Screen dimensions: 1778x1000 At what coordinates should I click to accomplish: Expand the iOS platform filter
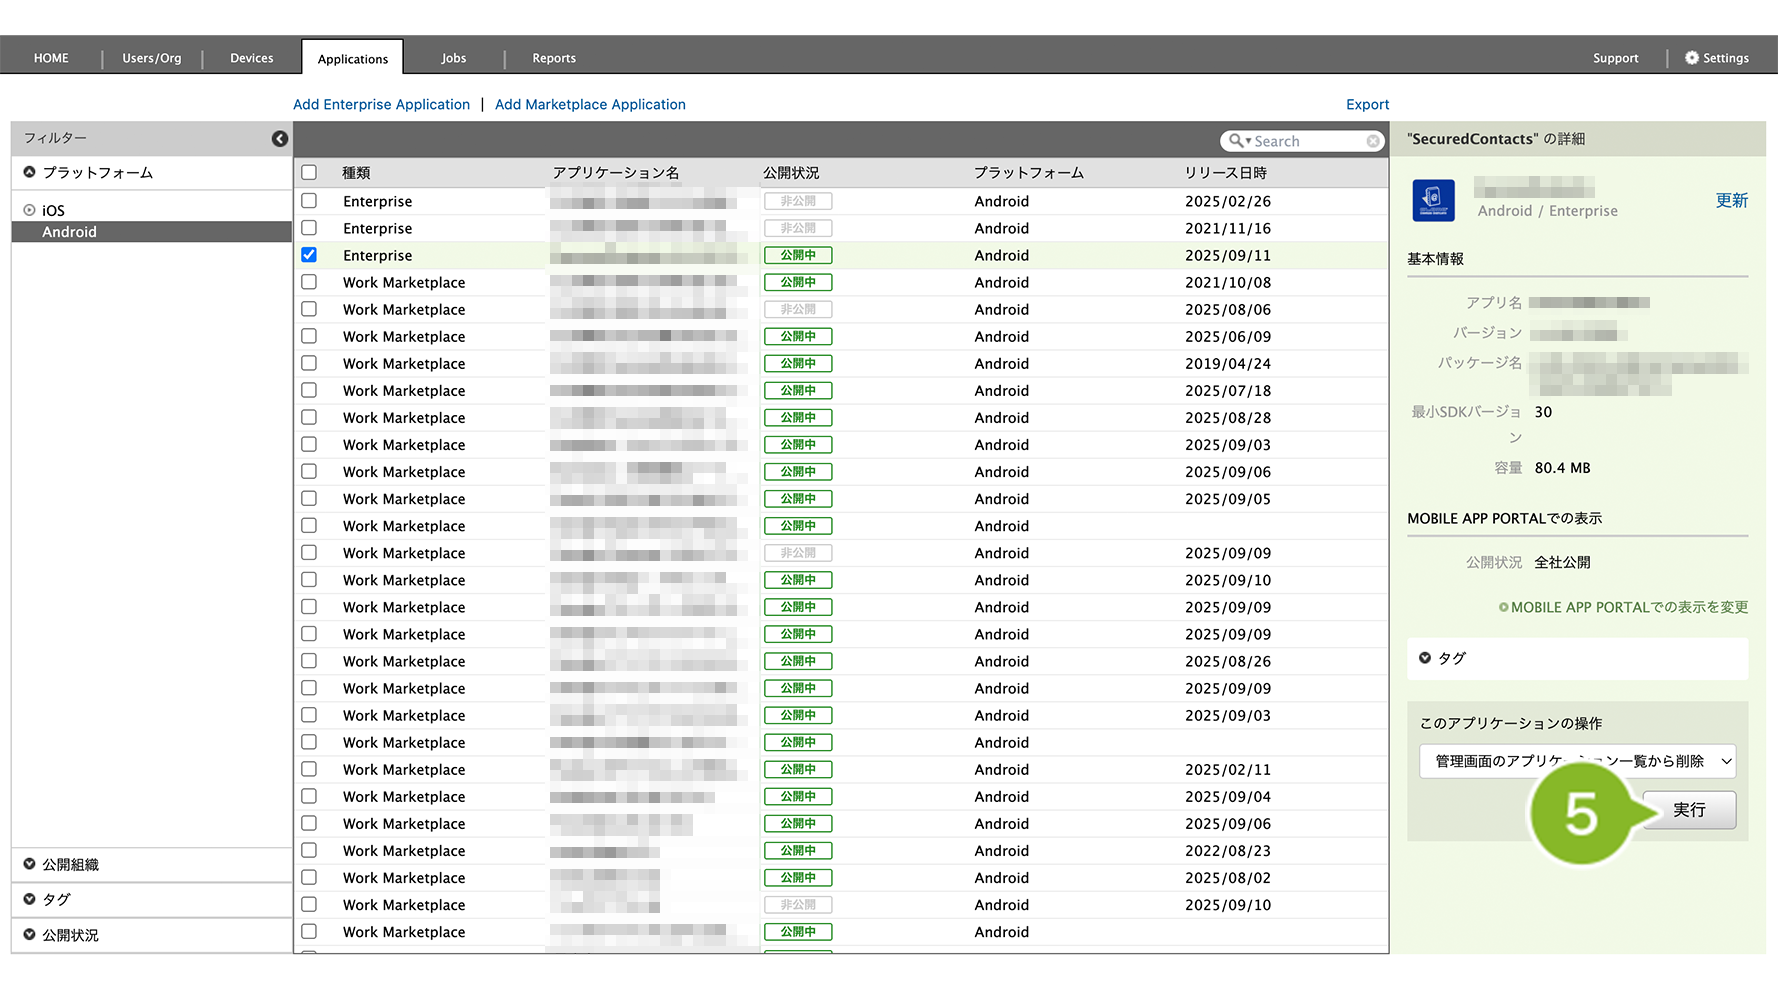(30, 210)
